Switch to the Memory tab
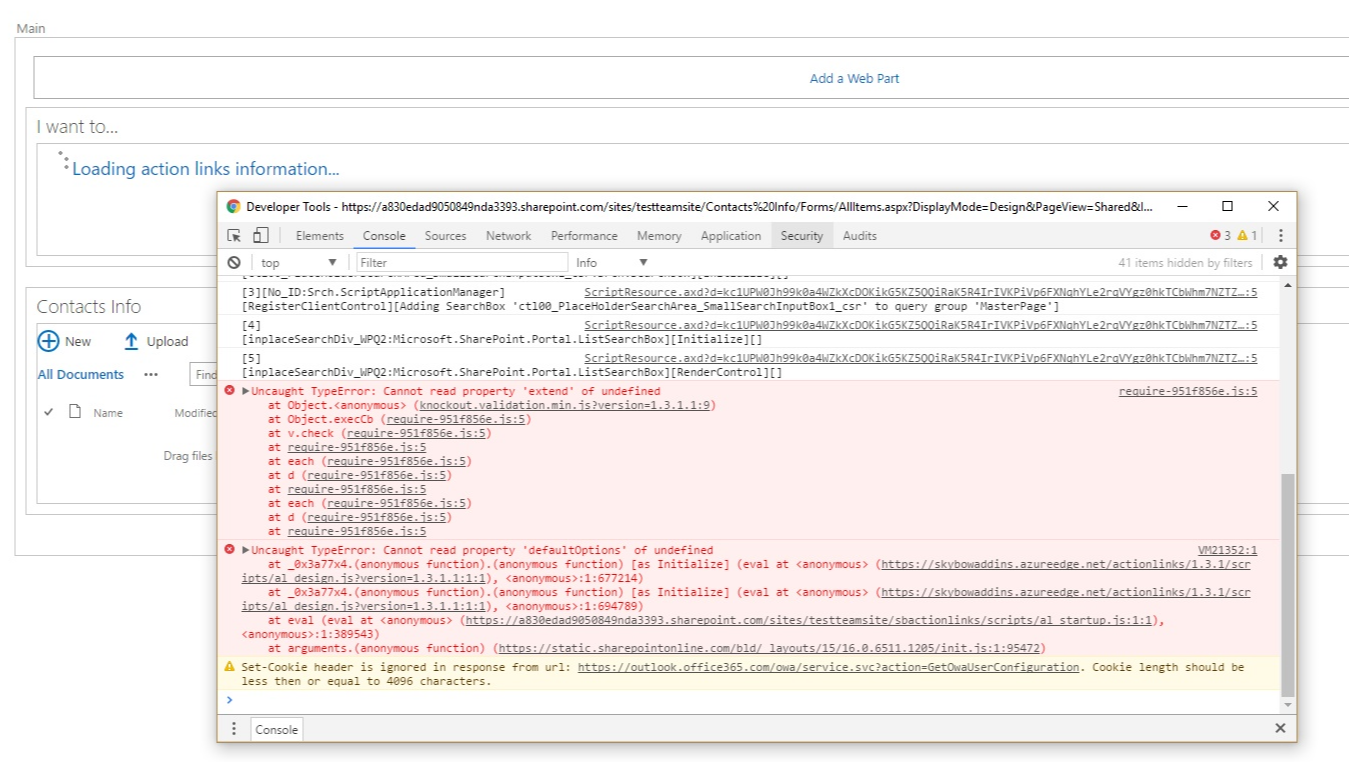 click(659, 236)
